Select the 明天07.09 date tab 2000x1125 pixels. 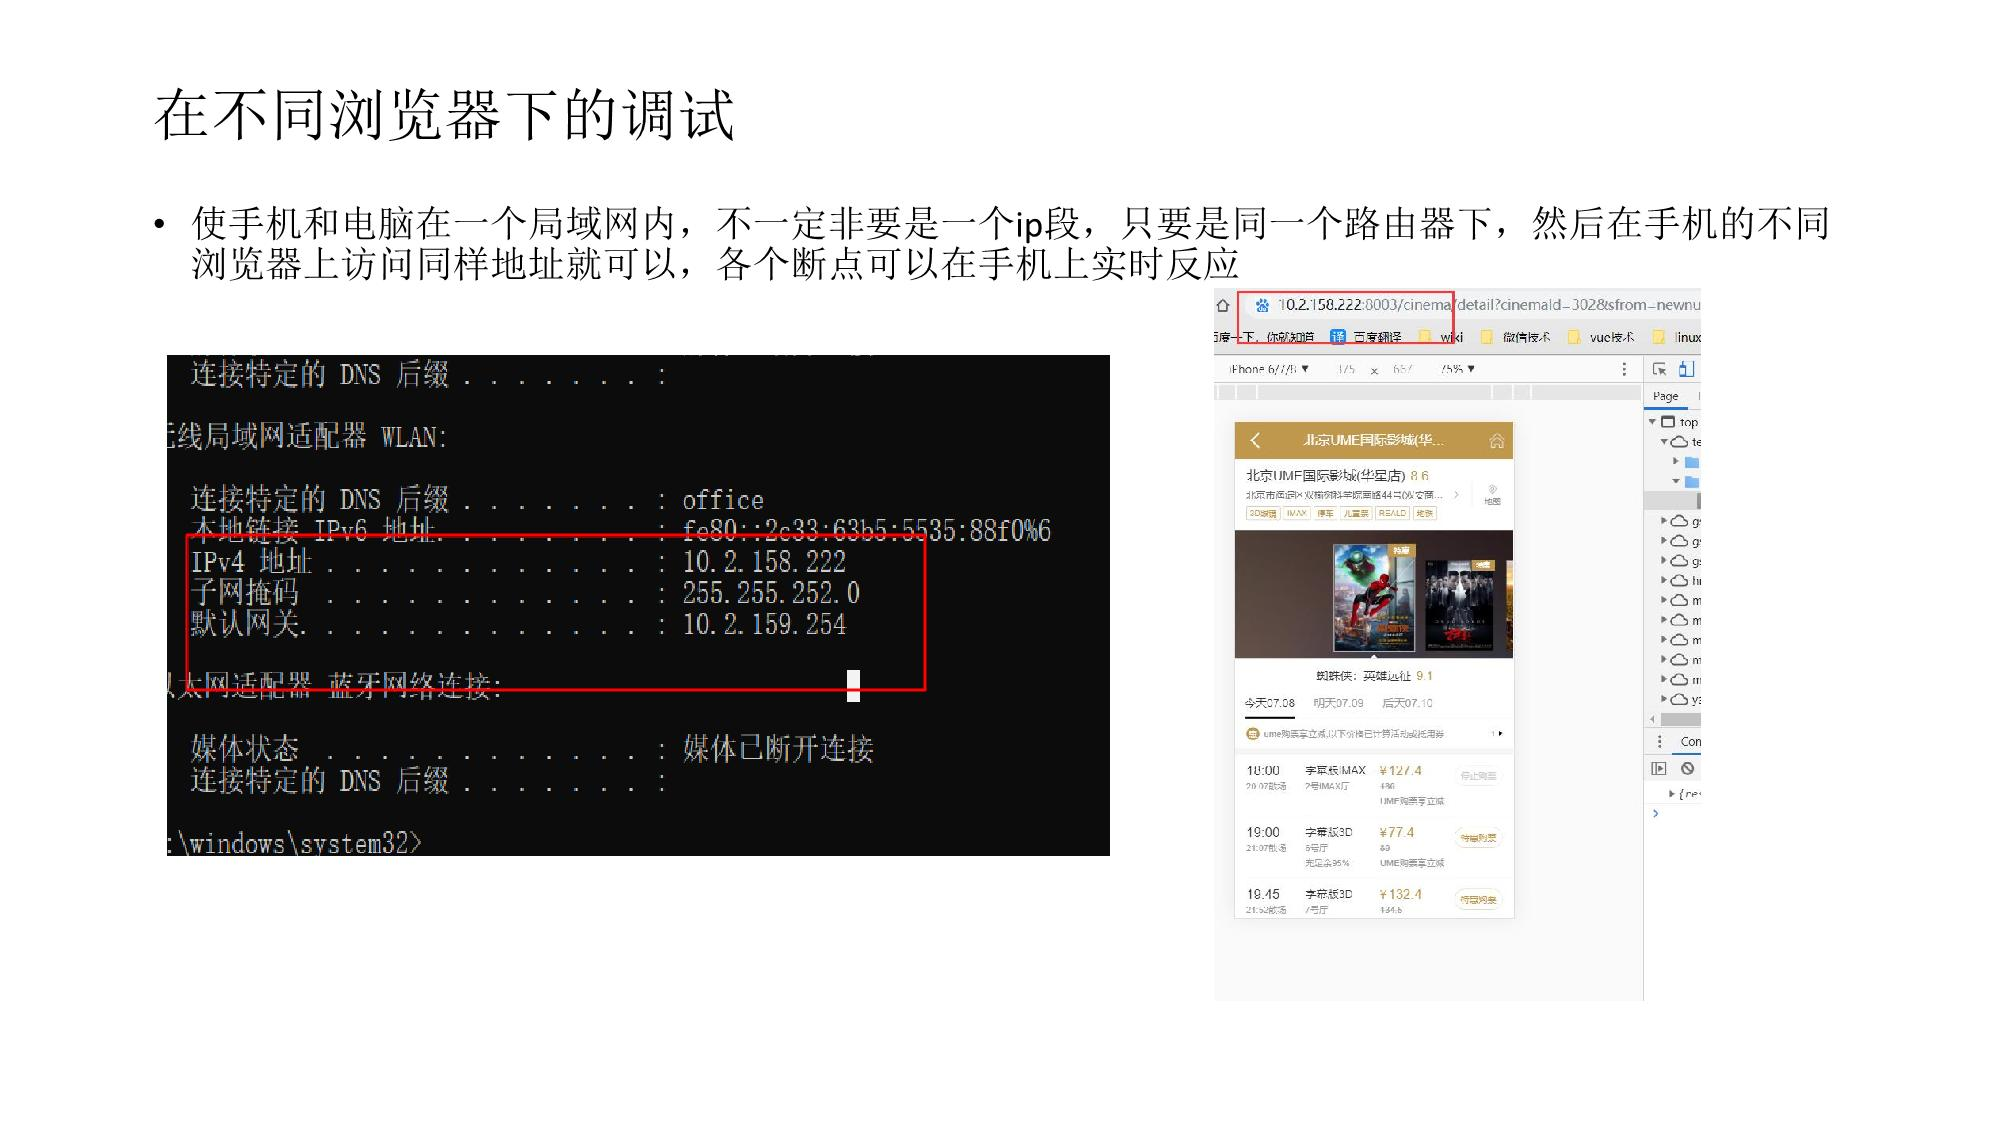point(1338,703)
